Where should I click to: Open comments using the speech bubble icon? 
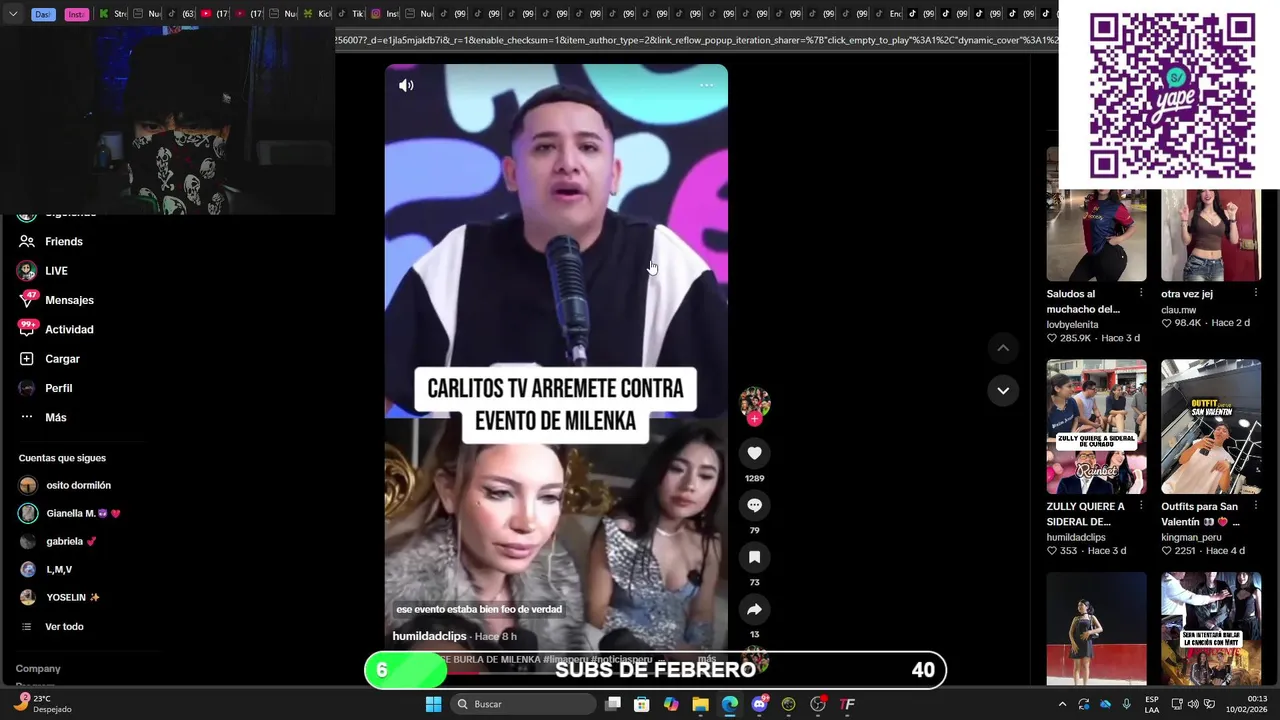(754, 505)
